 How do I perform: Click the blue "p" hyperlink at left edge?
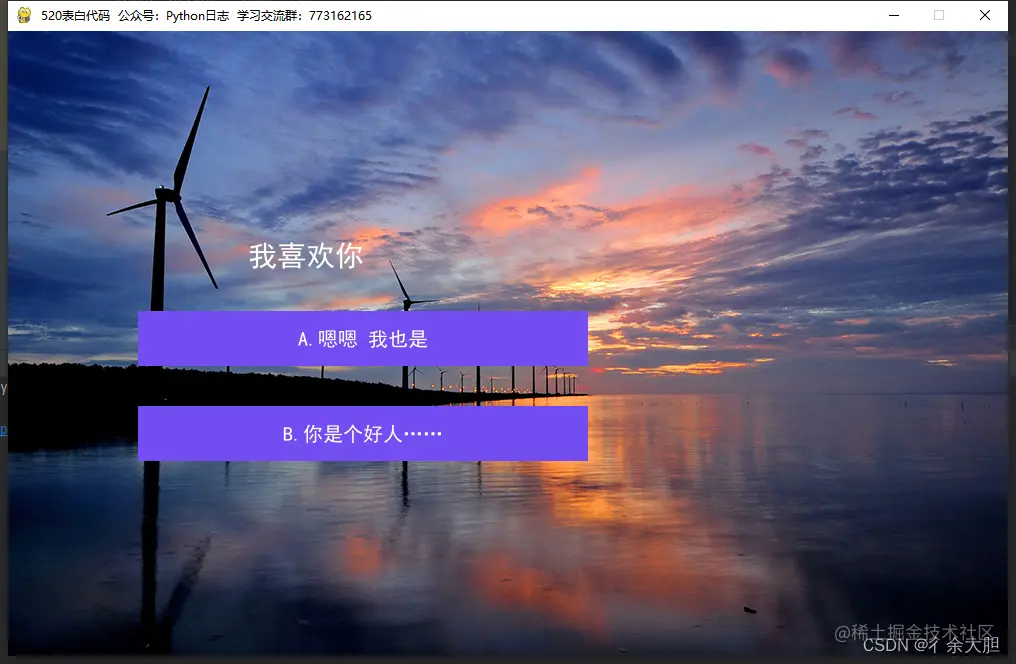pyautogui.click(x=5, y=430)
